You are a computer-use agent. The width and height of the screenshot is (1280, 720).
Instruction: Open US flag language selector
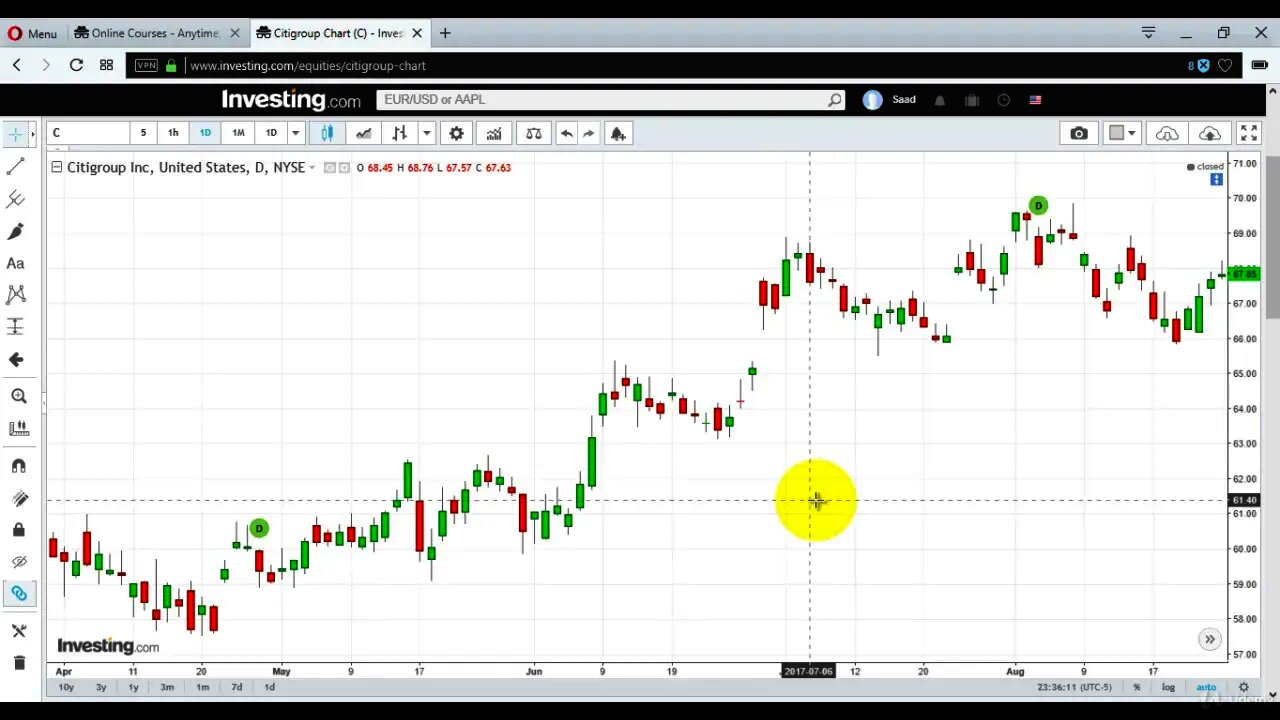point(1035,100)
